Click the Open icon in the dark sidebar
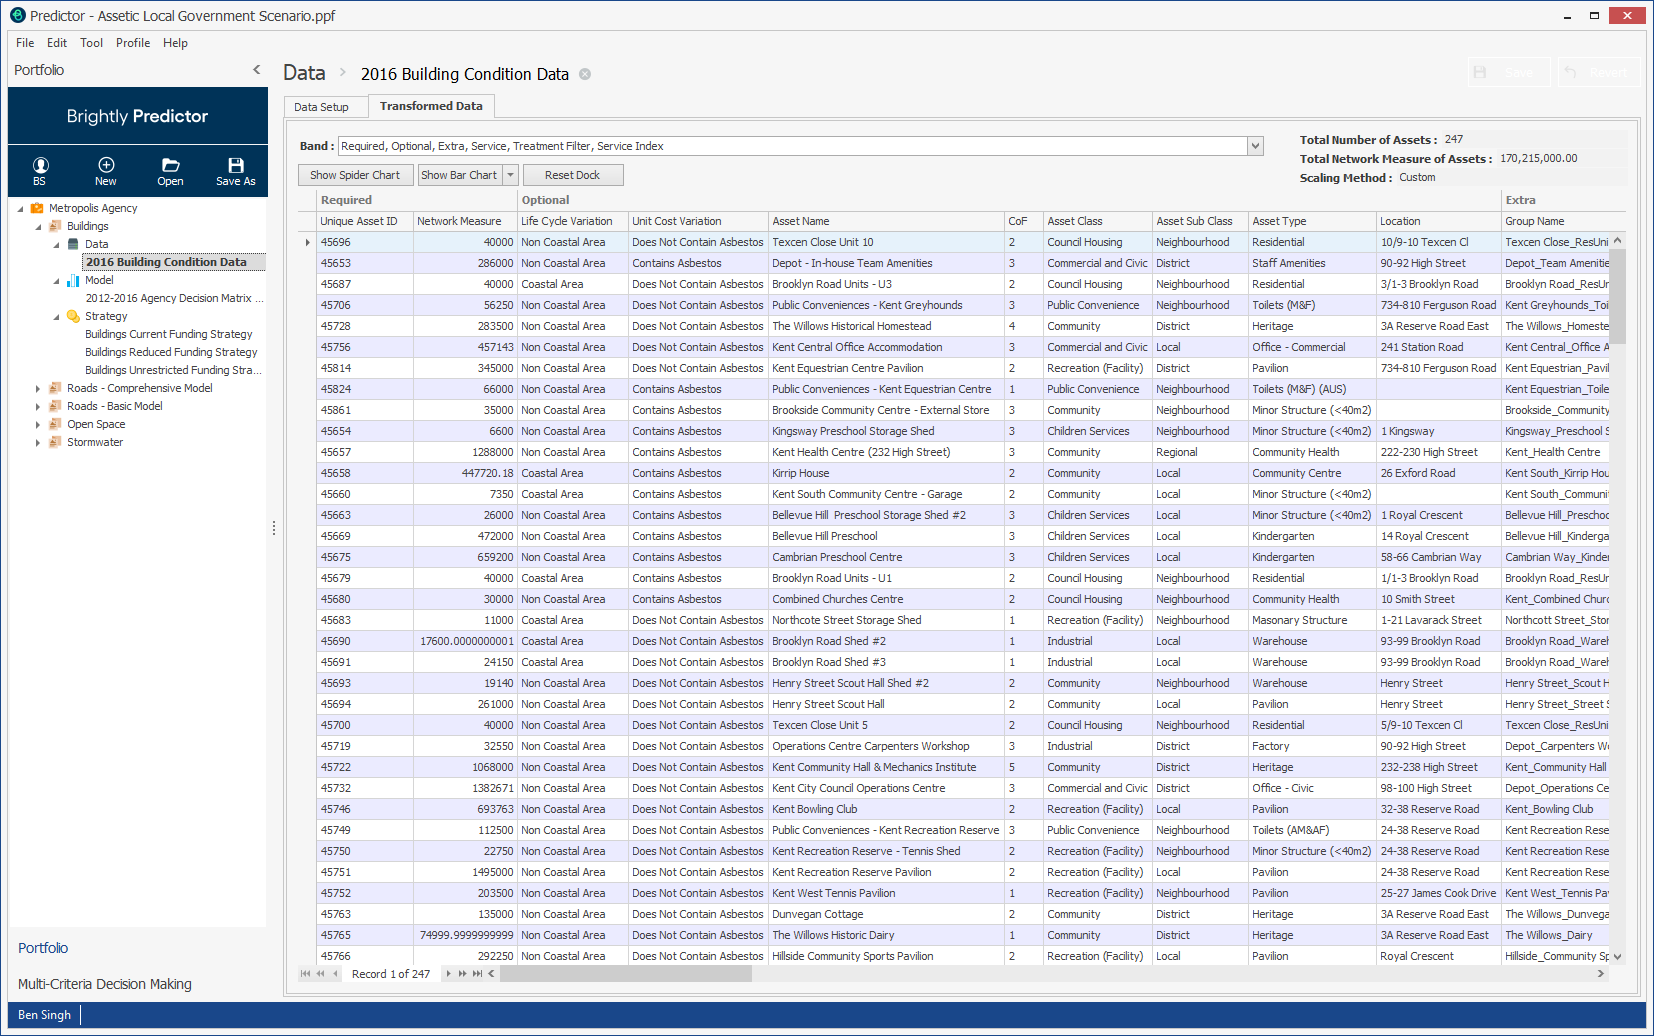Screen dimensions: 1654x1036 tap(170, 170)
